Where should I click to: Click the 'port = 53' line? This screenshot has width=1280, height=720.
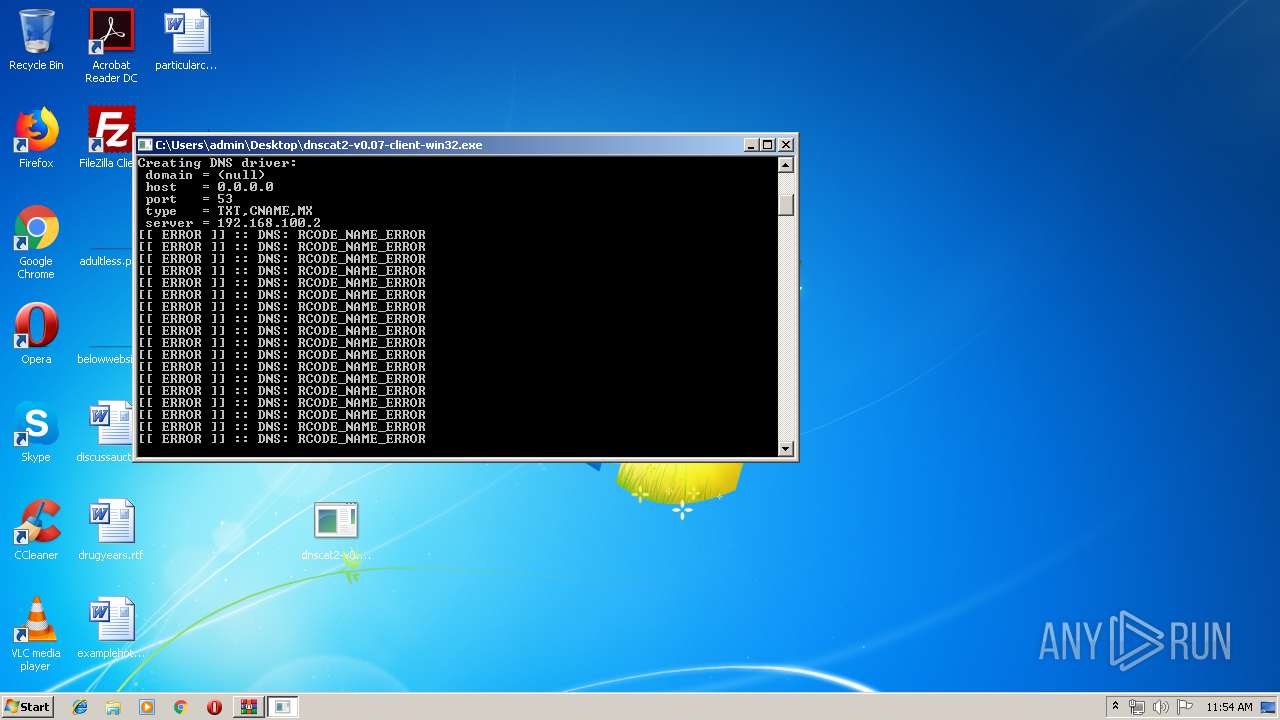(189, 199)
